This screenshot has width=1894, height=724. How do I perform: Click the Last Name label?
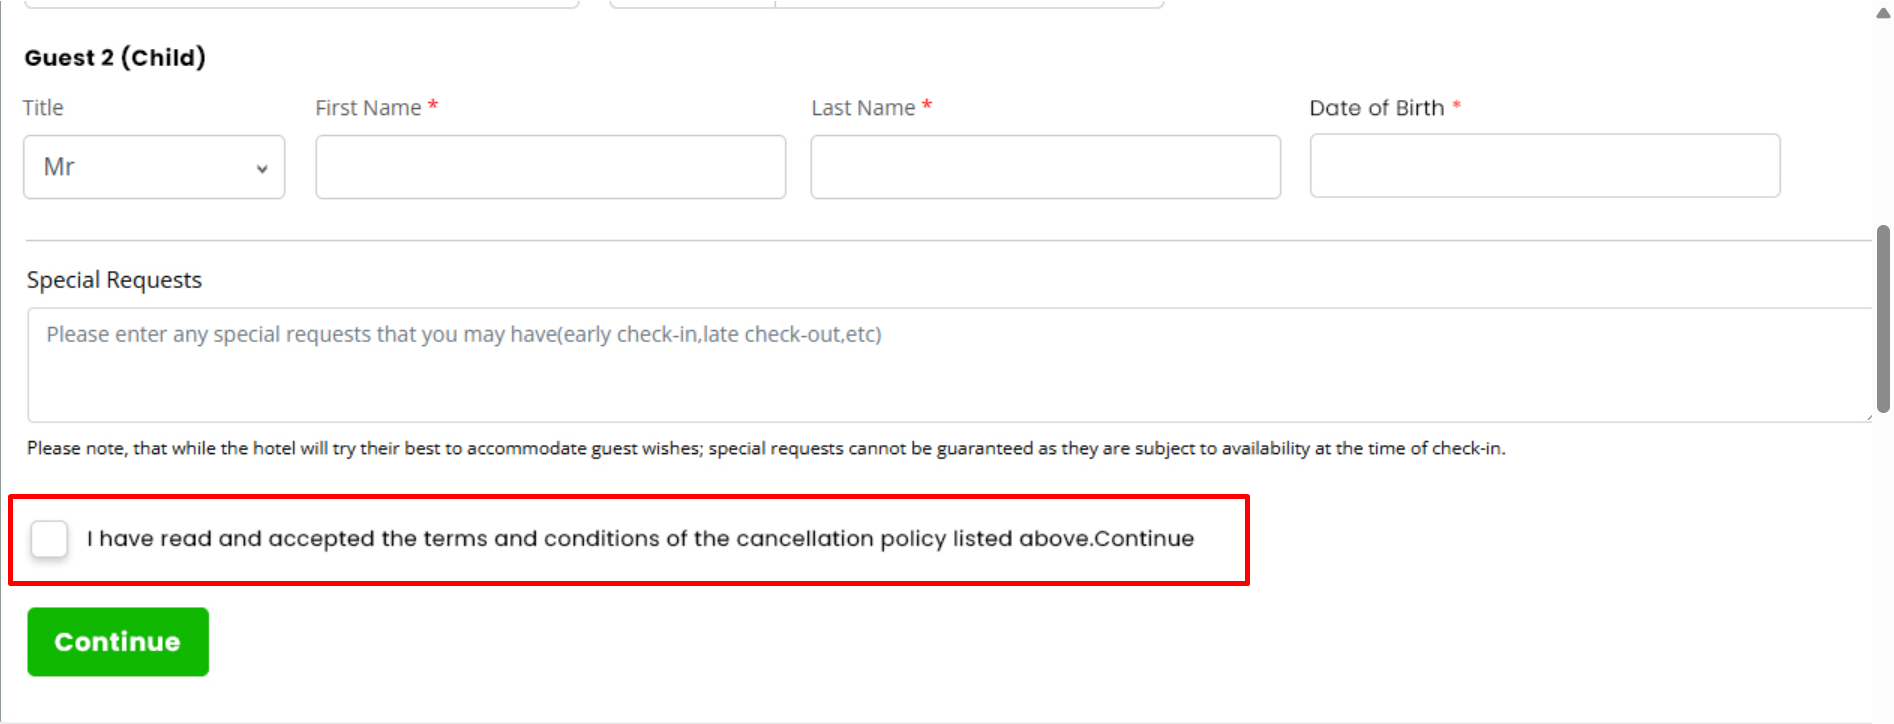(x=863, y=108)
